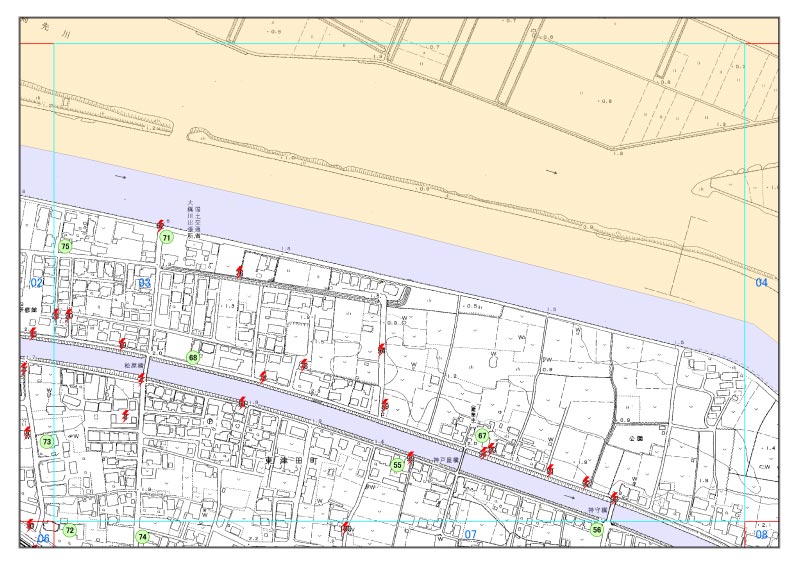Click the red marker beside green marker 71
The height and width of the screenshot is (565, 800).
[x=160, y=226]
